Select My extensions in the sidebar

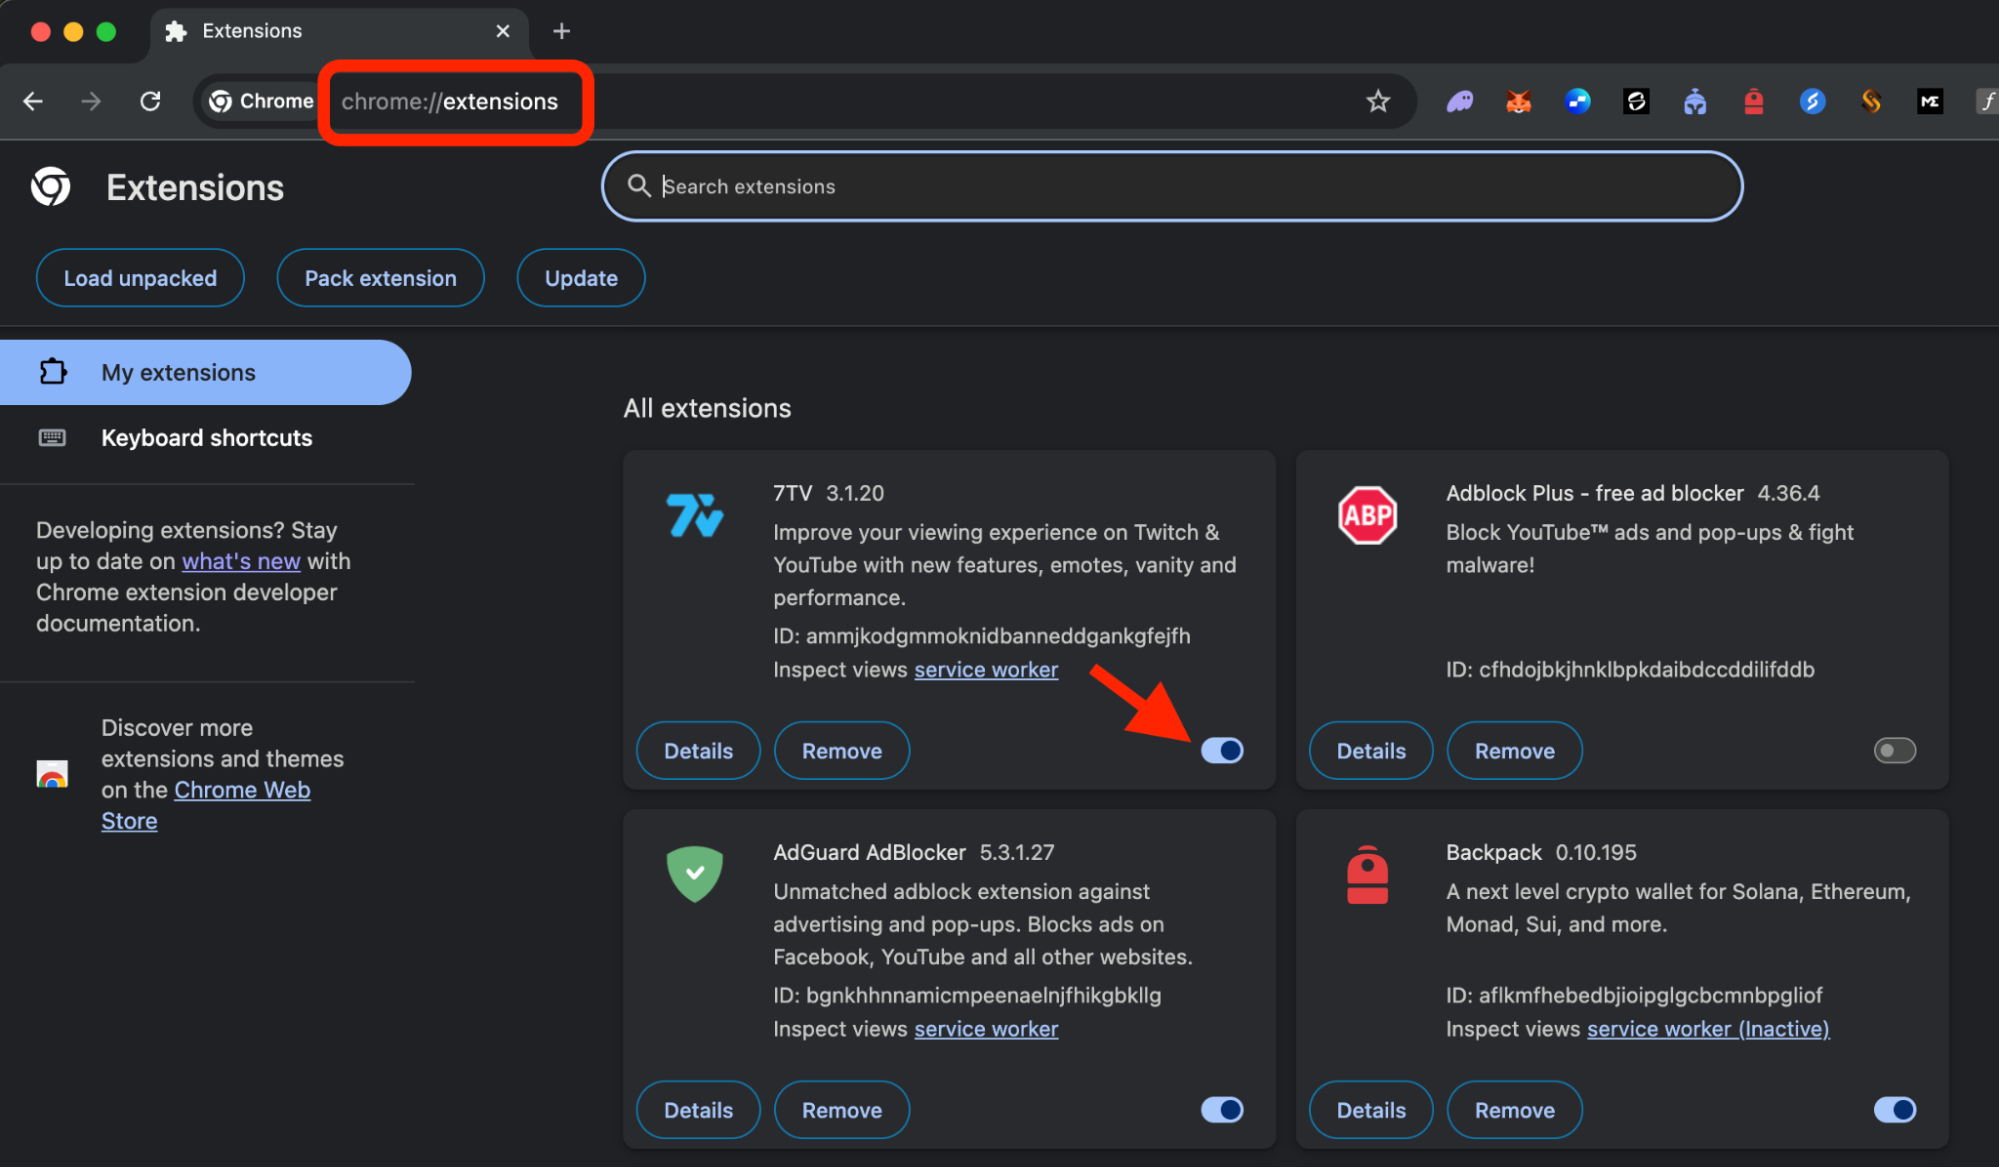(x=205, y=372)
